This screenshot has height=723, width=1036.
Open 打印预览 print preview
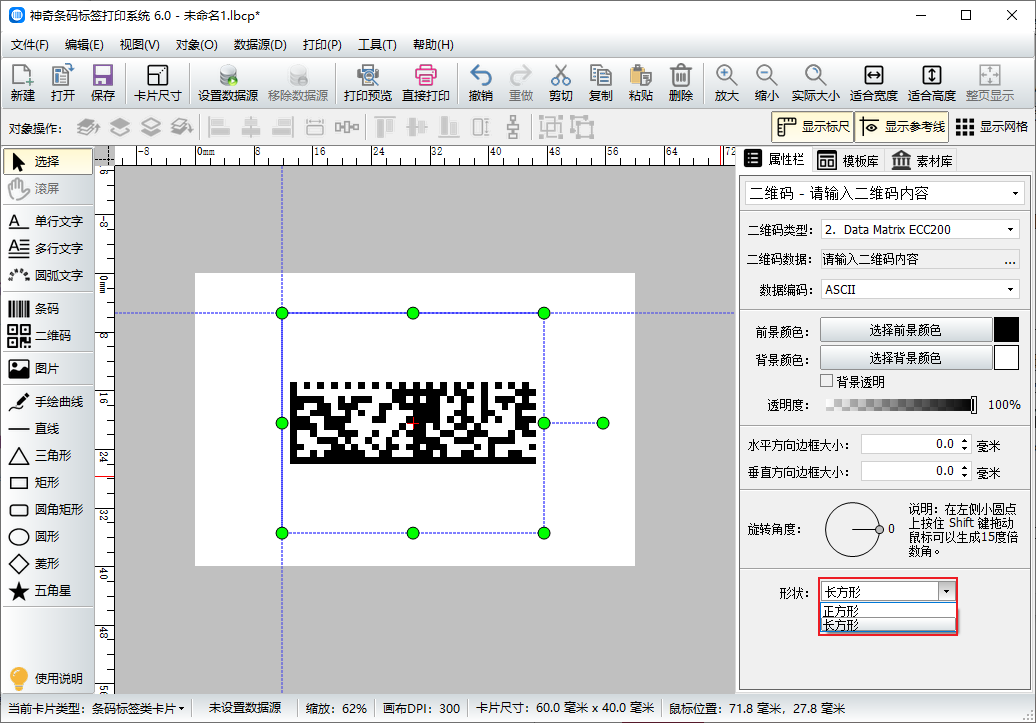tap(367, 83)
